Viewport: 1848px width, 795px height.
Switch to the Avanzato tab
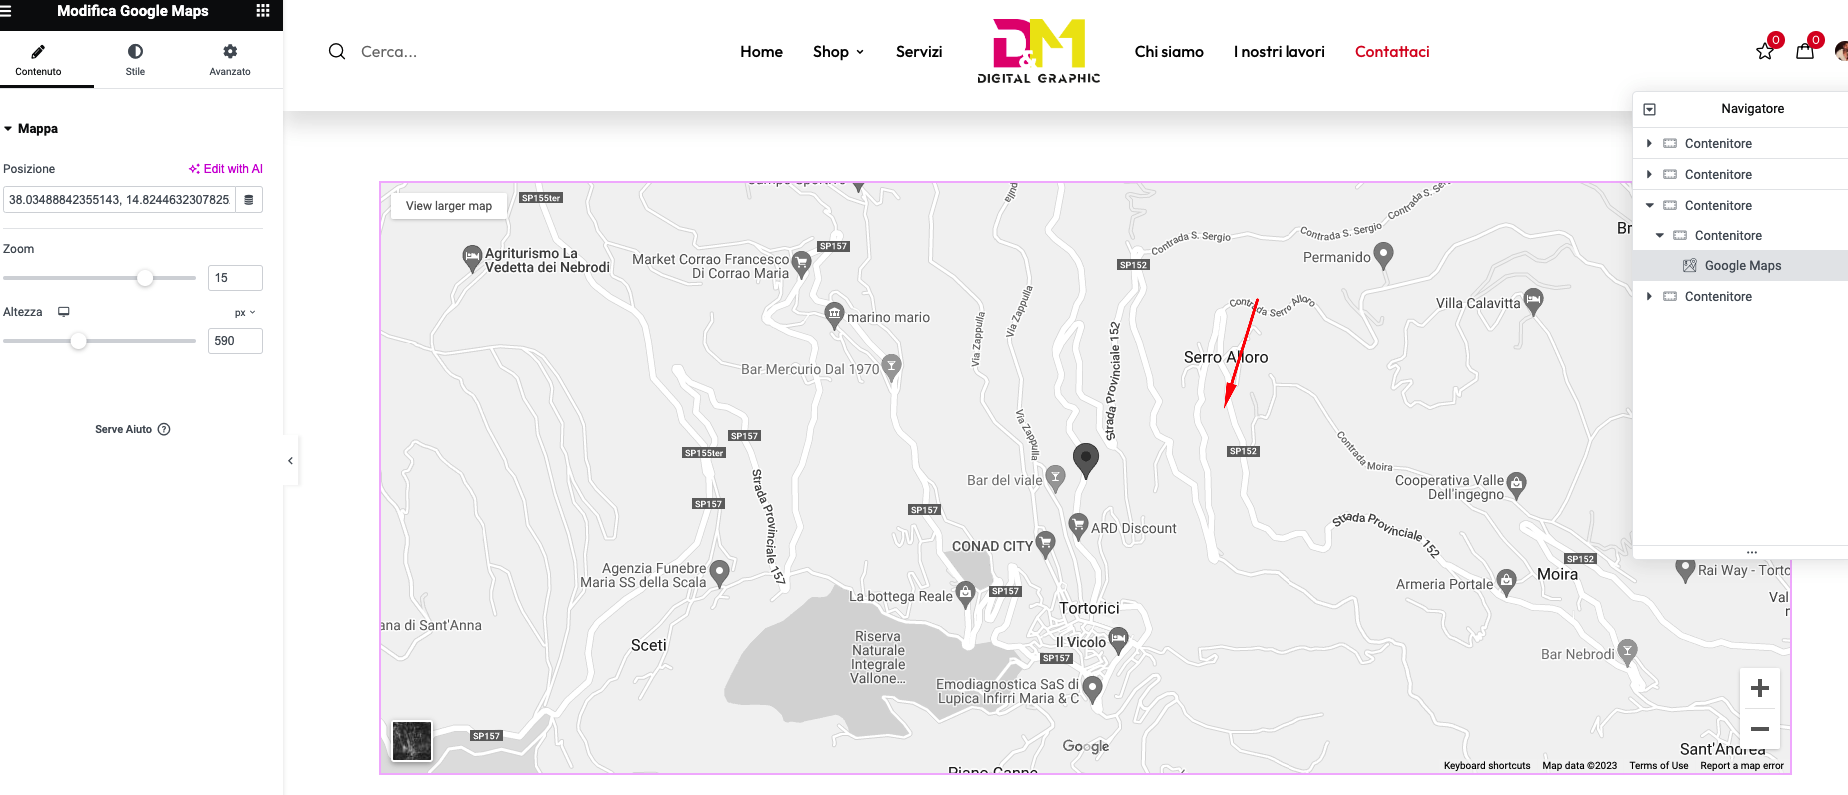(230, 60)
